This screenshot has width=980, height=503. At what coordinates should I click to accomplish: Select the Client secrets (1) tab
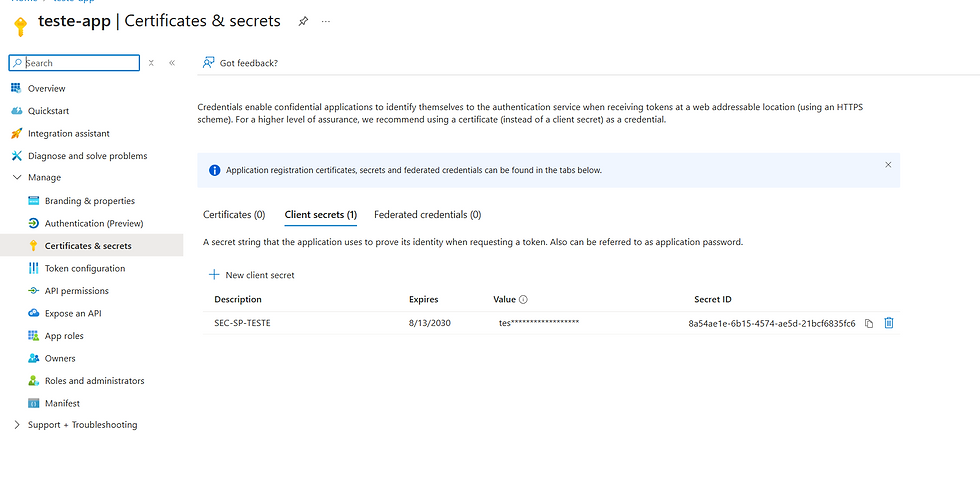[x=321, y=214]
